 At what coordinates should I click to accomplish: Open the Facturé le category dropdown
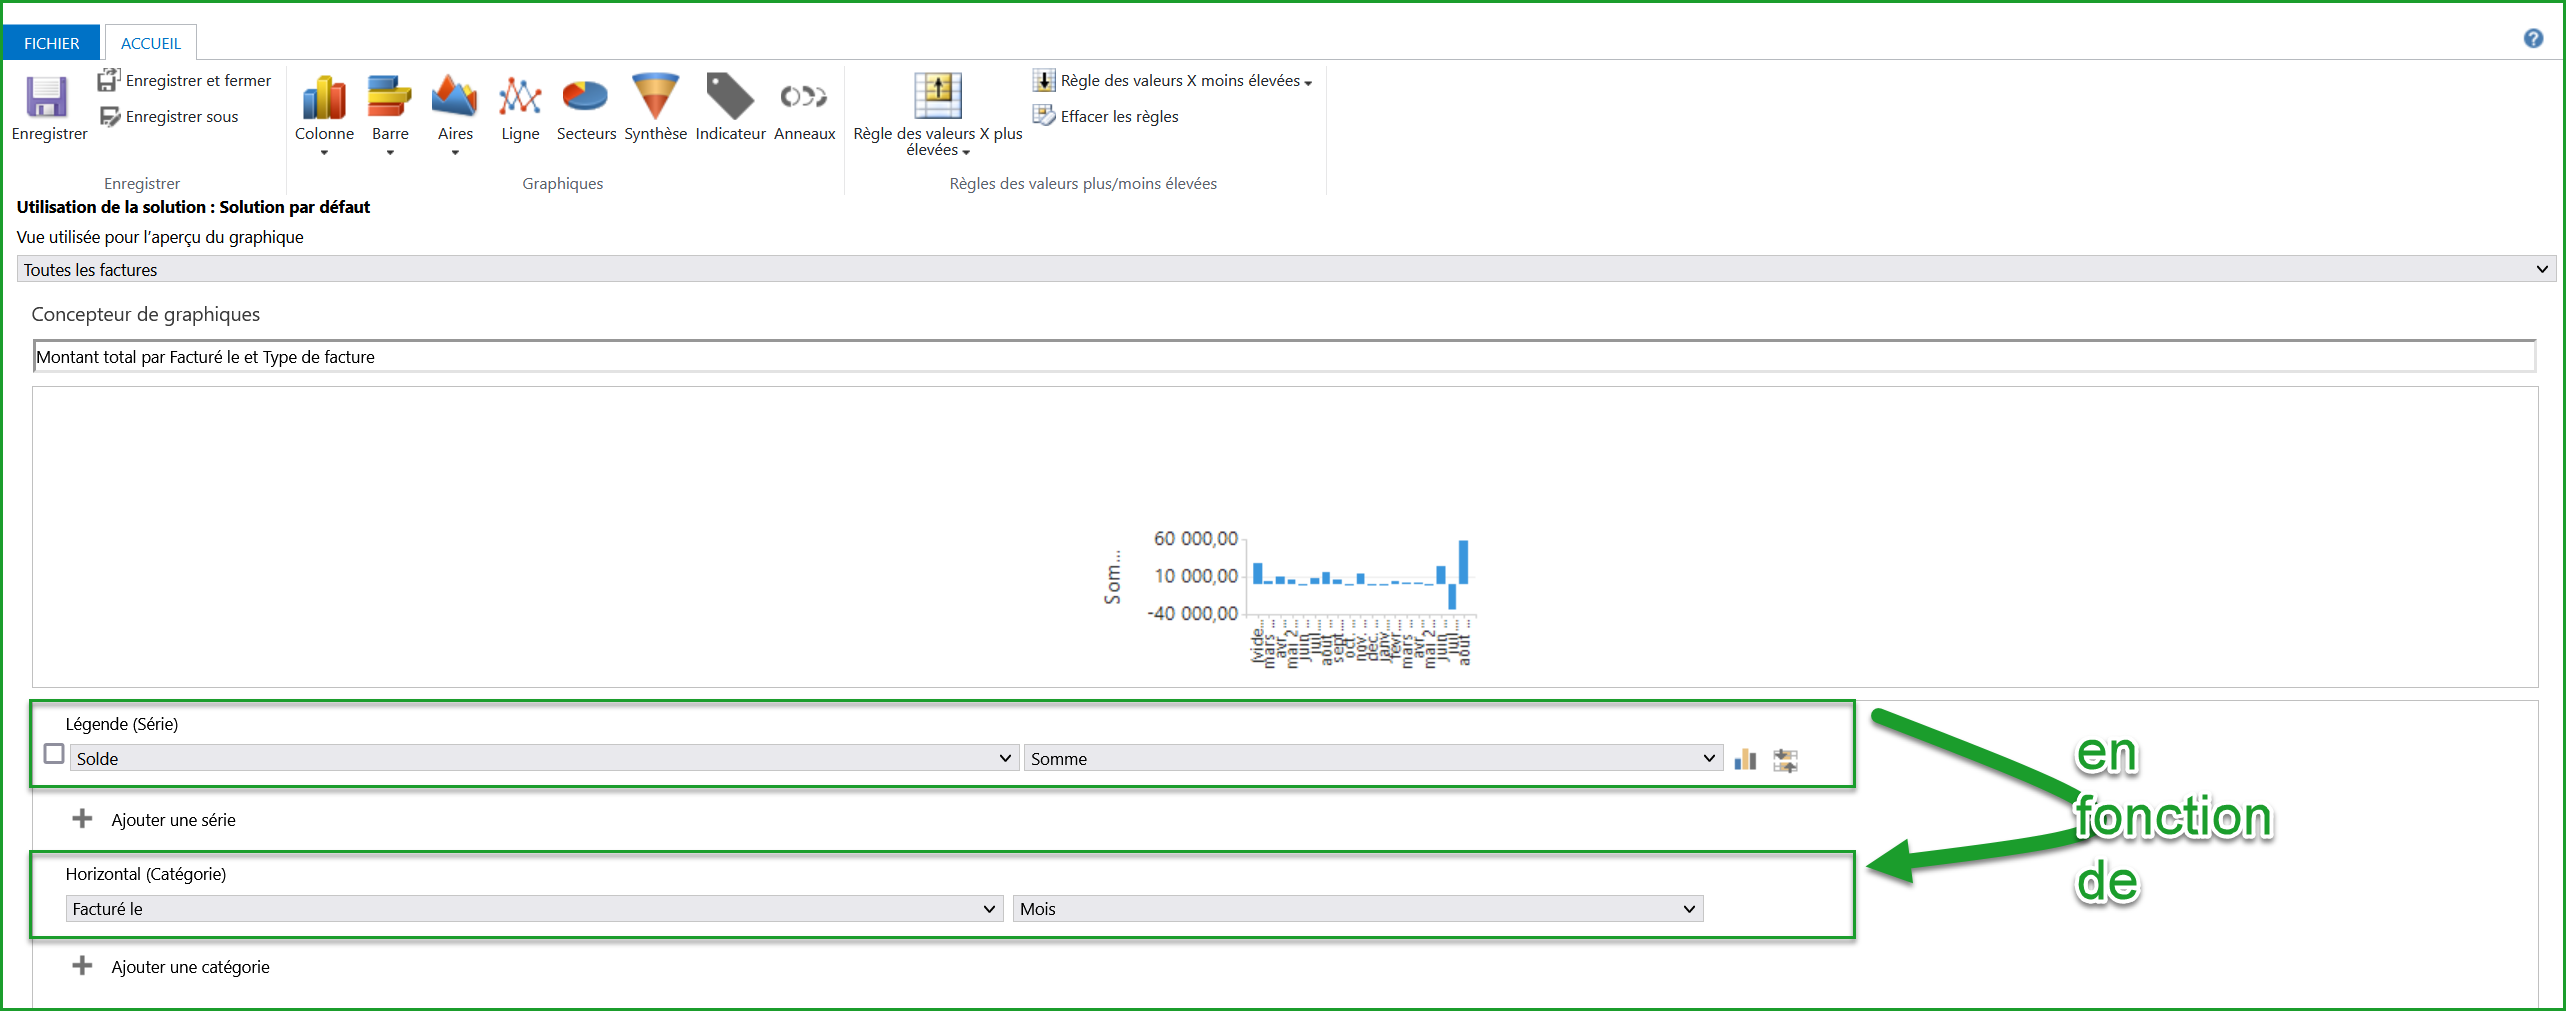pos(534,908)
